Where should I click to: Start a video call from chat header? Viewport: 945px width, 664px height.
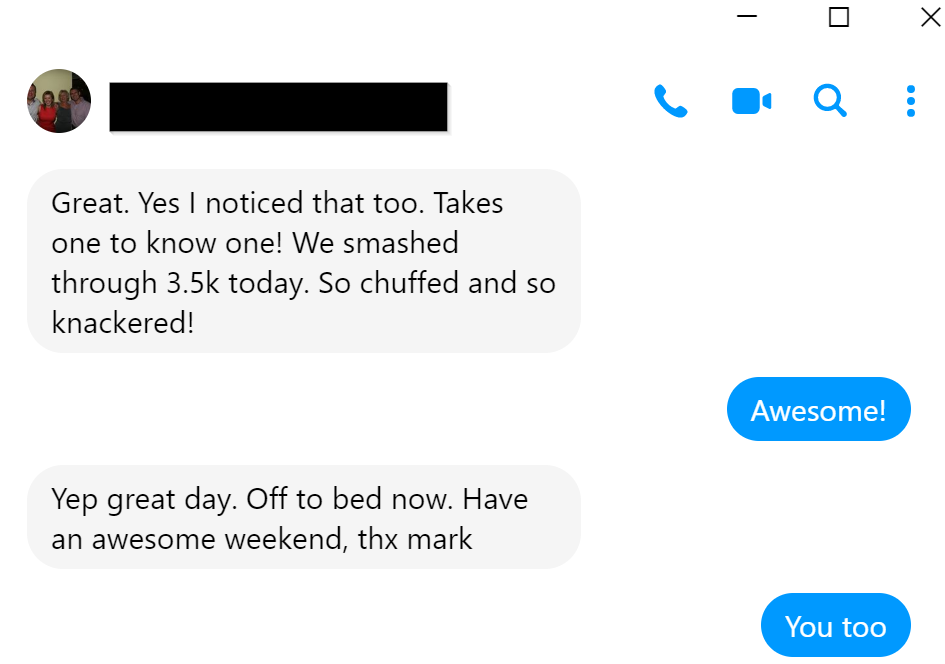[751, 101]
